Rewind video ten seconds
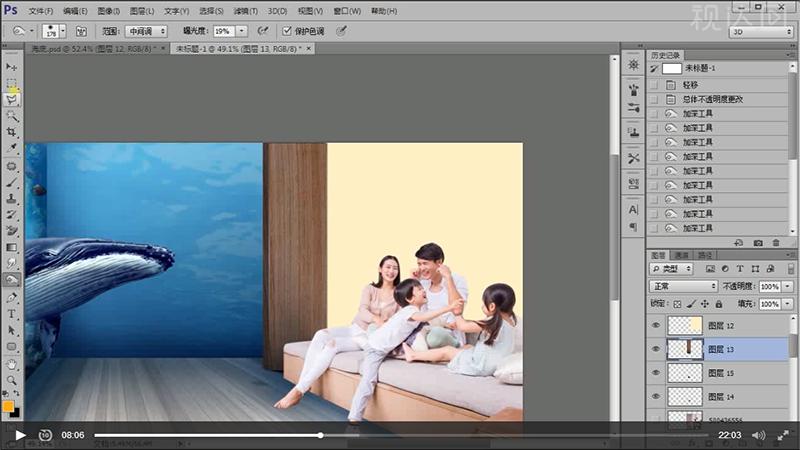Viewport: 800px width, 450px height. coord(45,435)
